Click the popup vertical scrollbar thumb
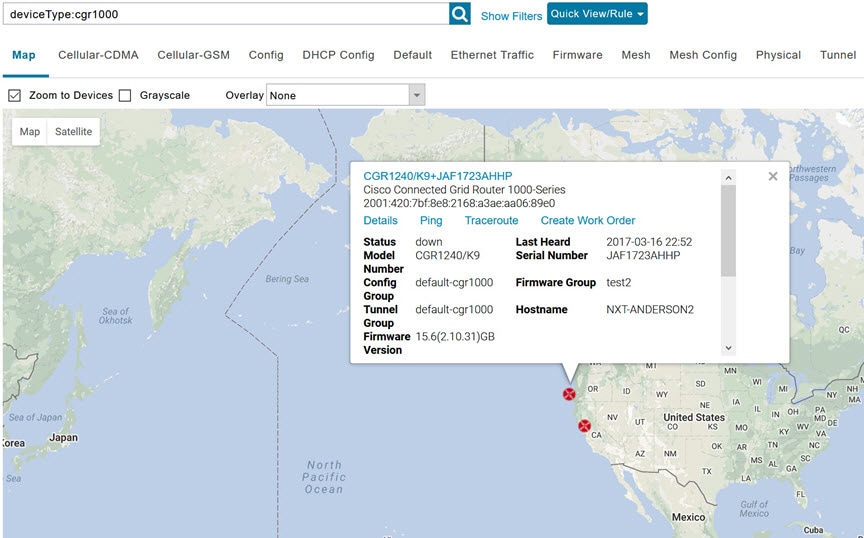This screenshot has height=538, width=864. click(728, 230)
